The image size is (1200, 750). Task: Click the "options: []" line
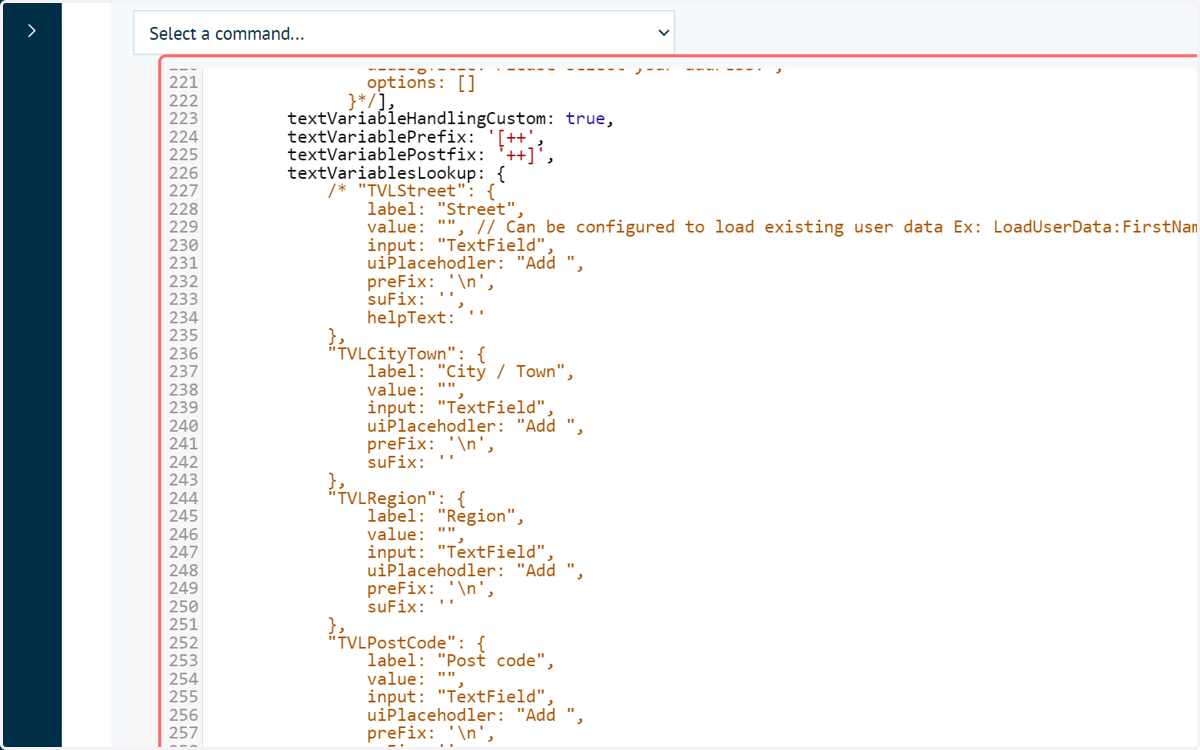coord(421,83)
